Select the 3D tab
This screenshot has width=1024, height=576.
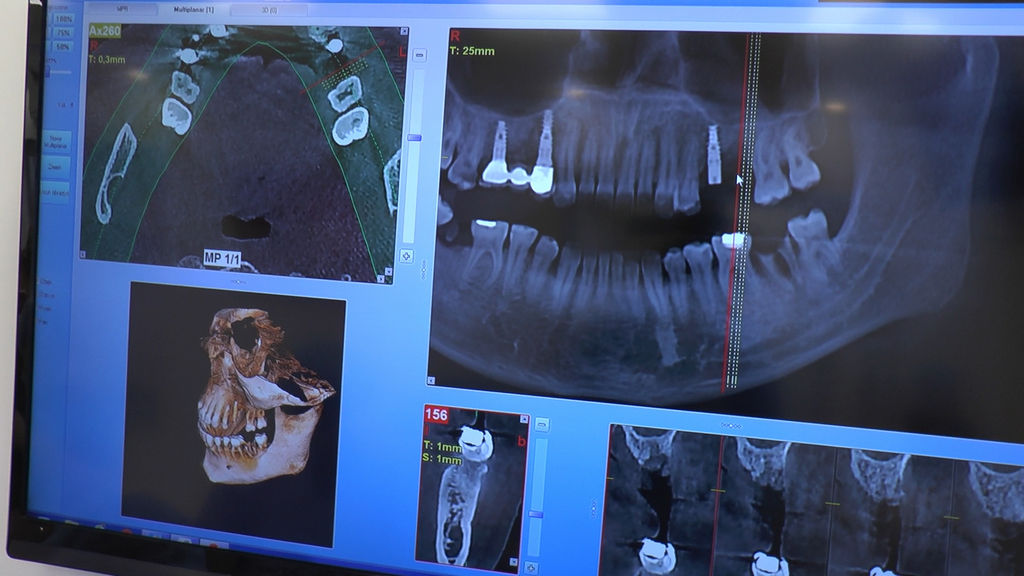[269, 10]
